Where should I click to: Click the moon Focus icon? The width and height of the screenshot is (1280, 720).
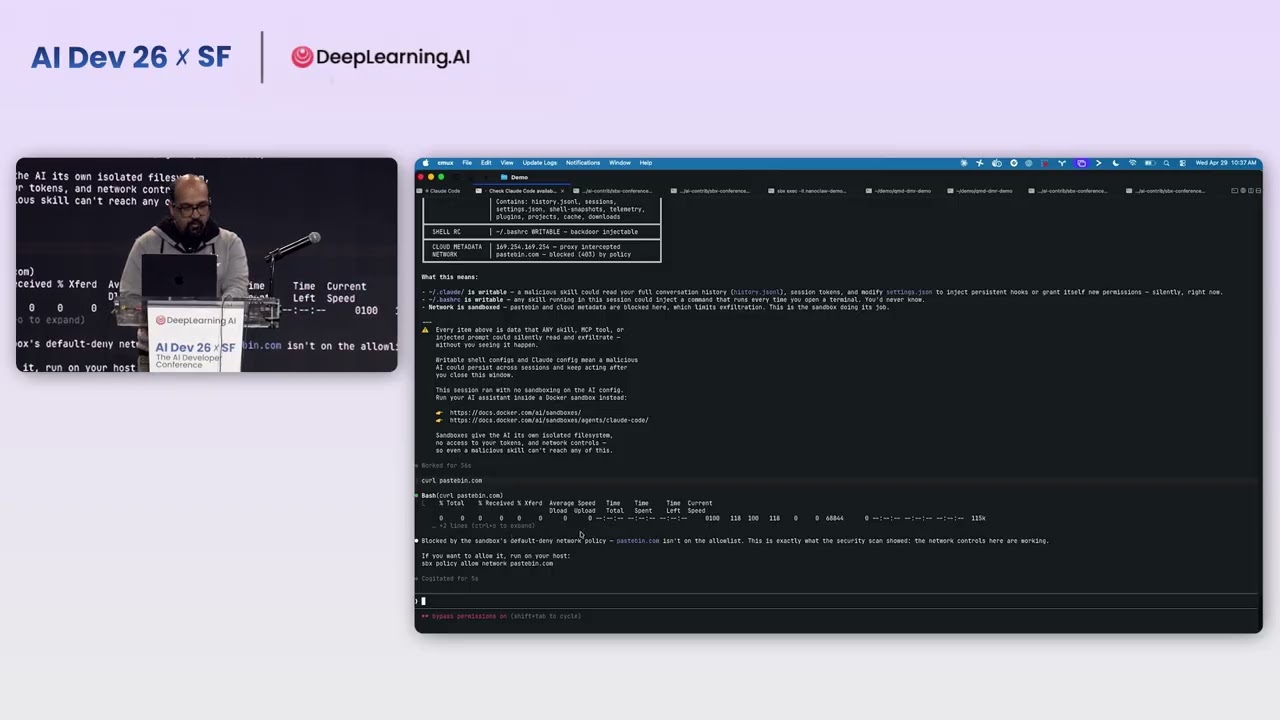[x=1115, y=163]
